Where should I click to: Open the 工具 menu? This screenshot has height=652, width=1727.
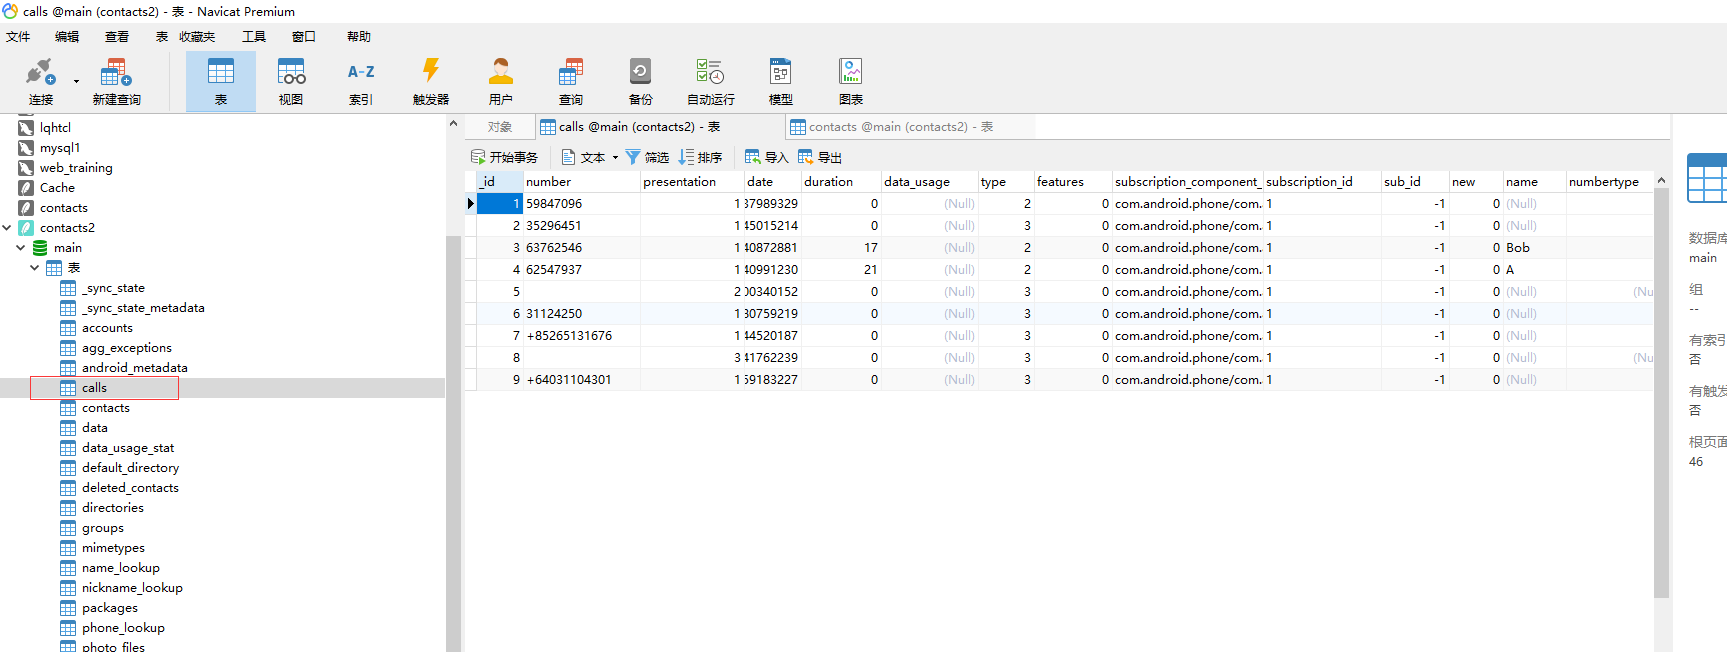pos(254,36)
